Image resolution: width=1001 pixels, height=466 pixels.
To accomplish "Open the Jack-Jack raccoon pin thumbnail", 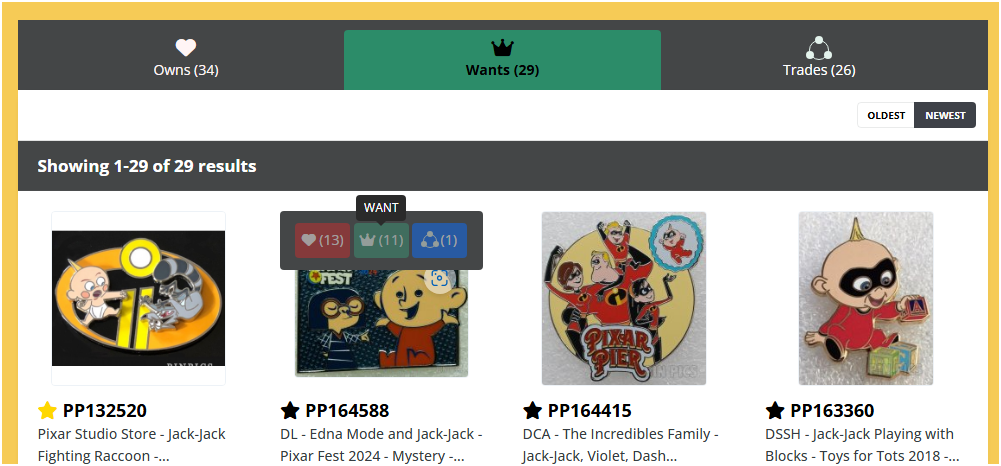I will coord(139,298).
